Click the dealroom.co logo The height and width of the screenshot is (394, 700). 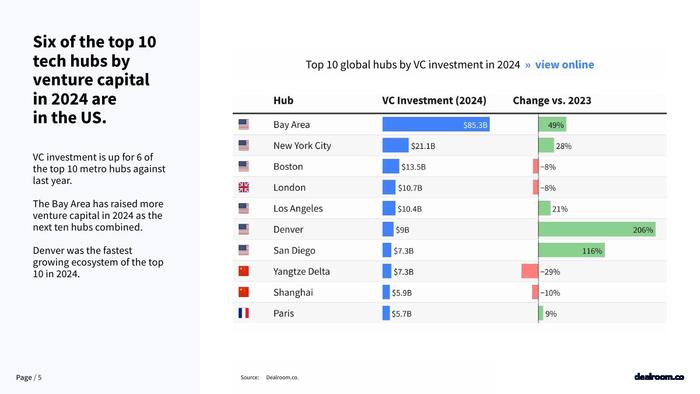(x=659, y=377)
